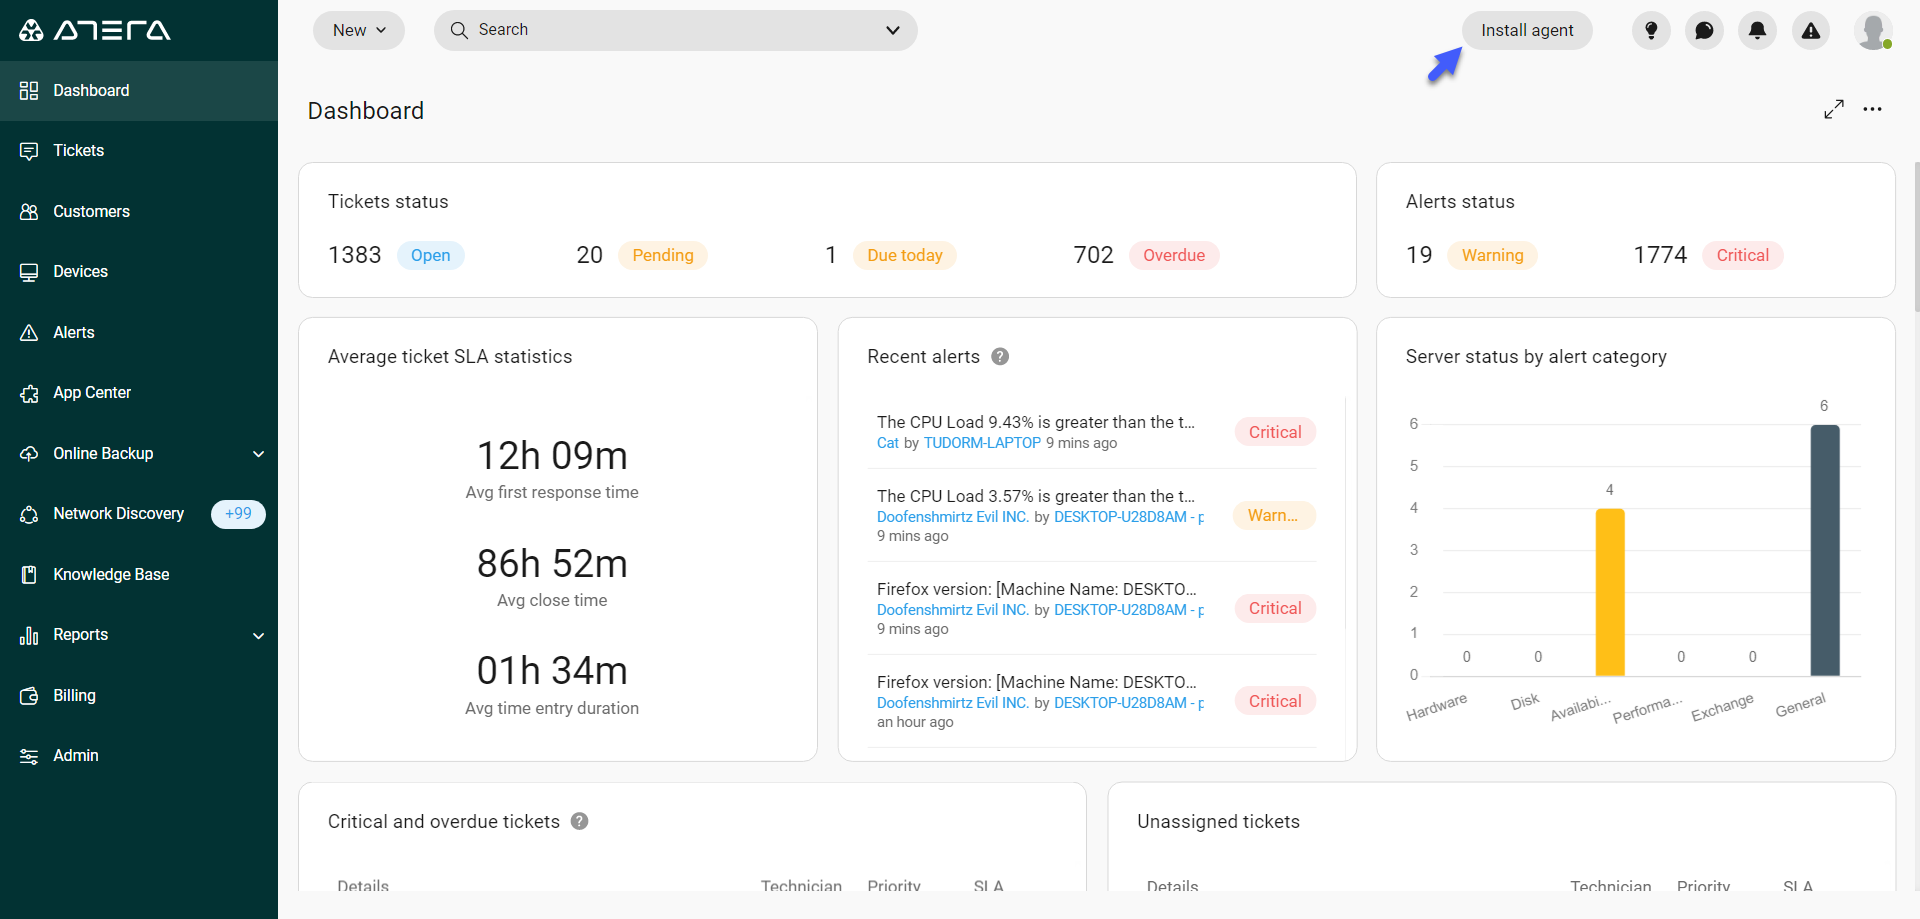Expand the Search bar dropdown arrow
The image size is (1920, 919).
point(893,31)
